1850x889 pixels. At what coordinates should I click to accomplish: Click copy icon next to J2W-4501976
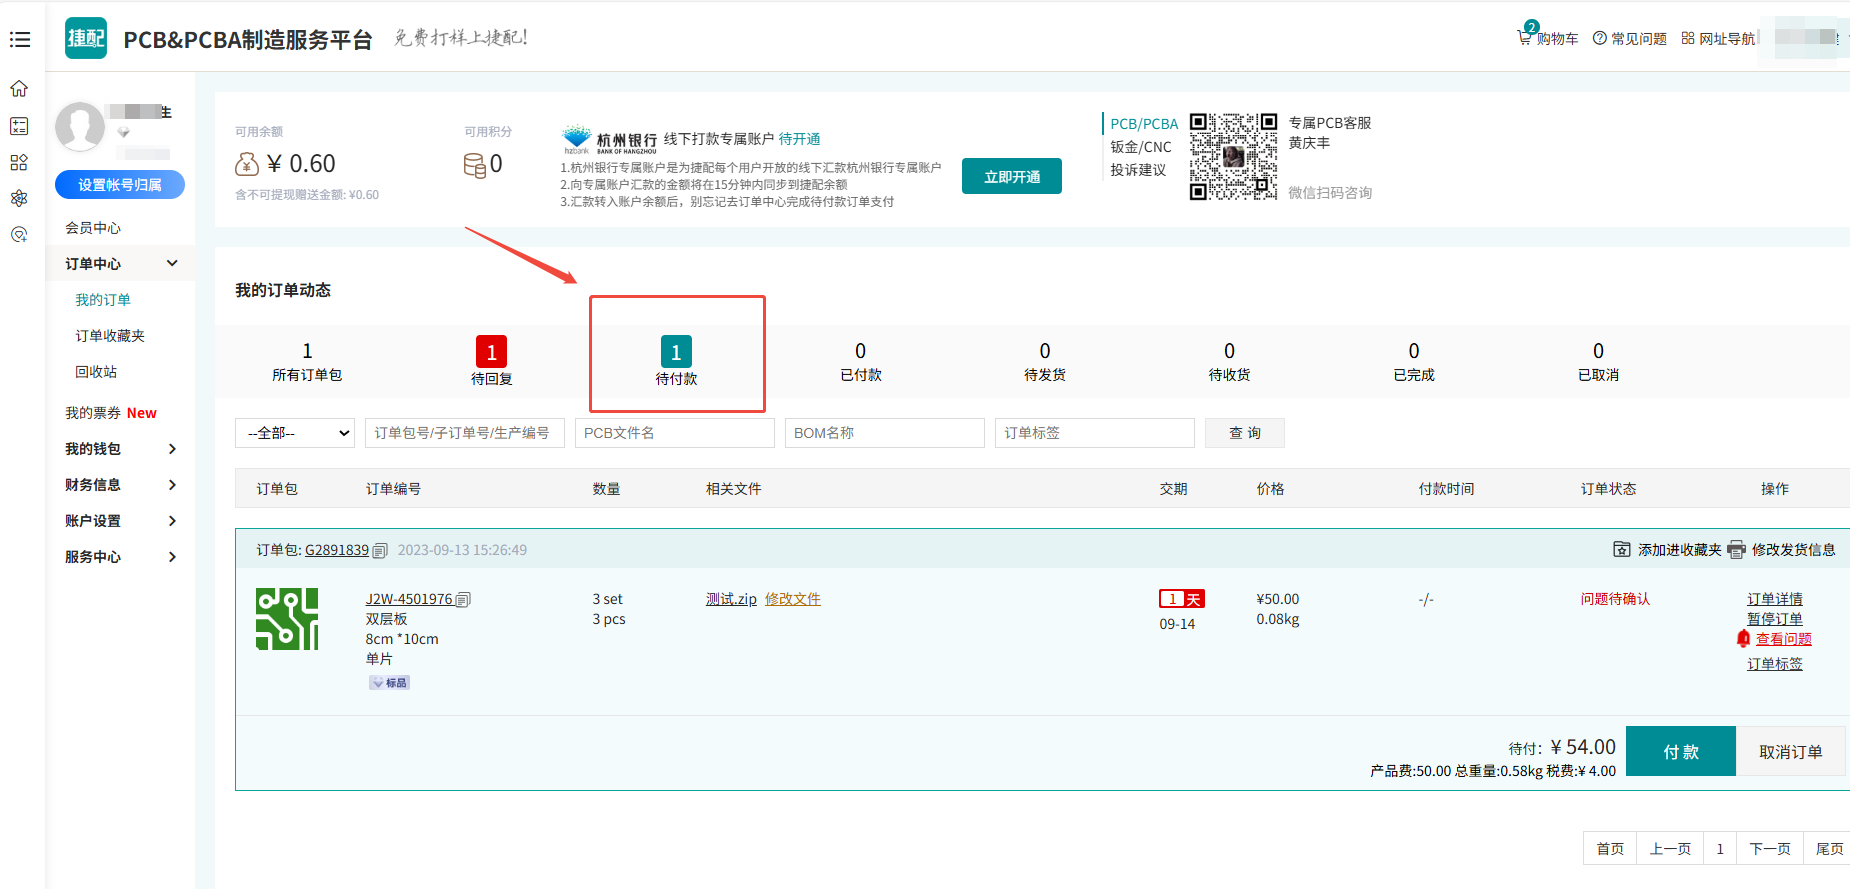point(463,600)
